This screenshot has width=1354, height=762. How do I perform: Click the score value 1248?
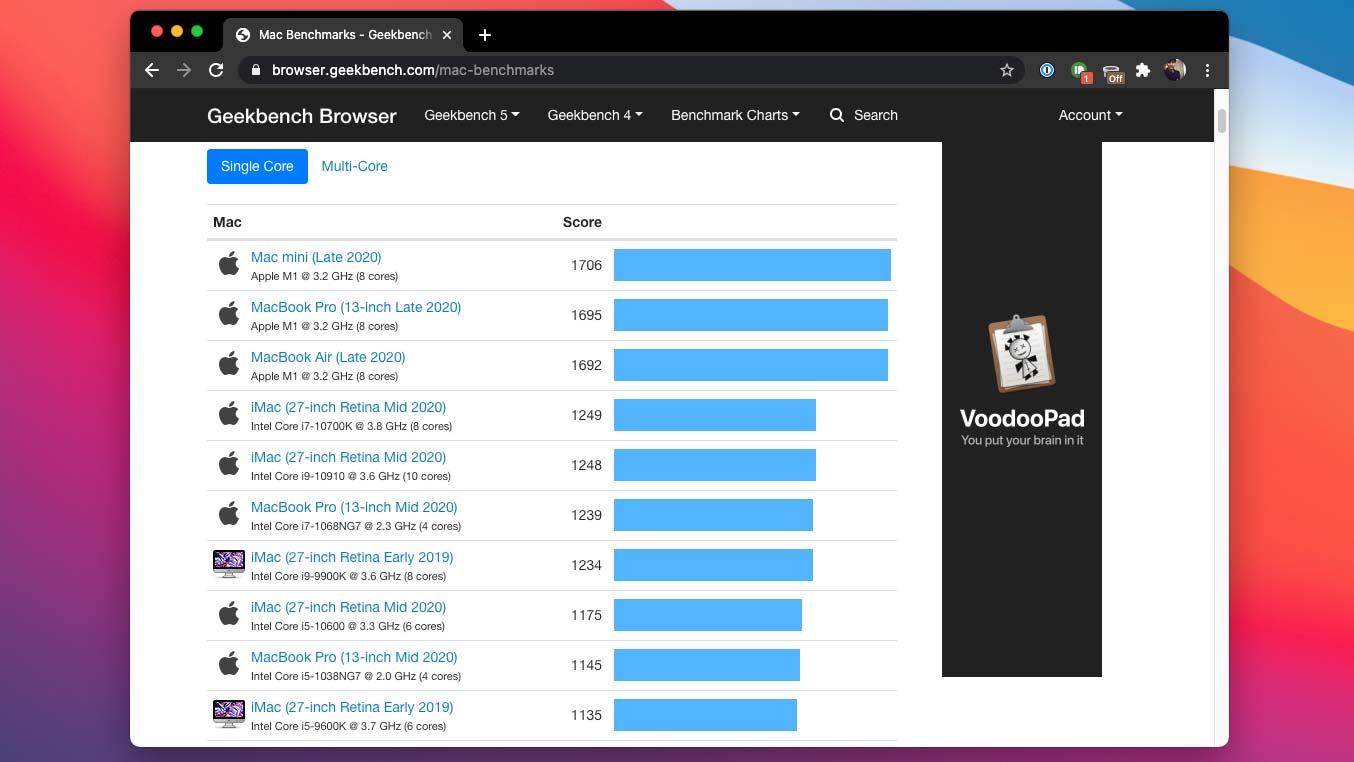(x=586, y=465)
